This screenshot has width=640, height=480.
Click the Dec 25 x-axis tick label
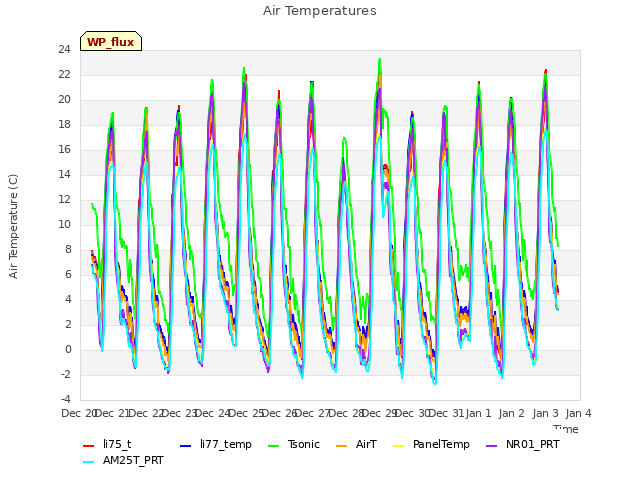pos(247,413)
